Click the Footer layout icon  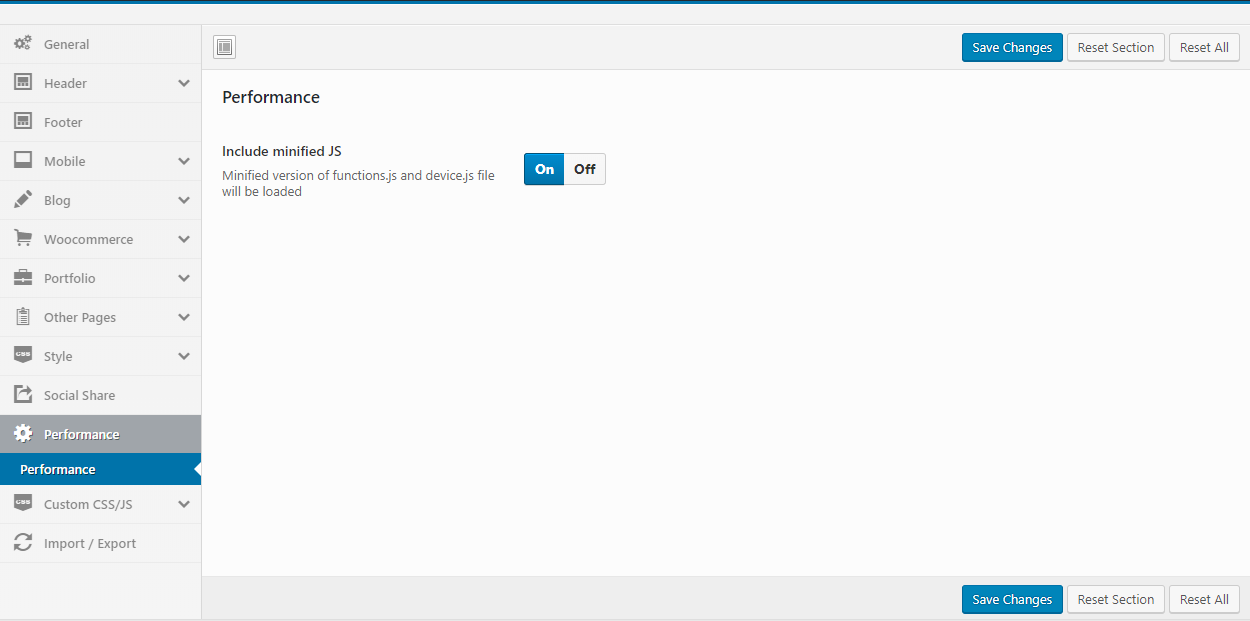pos(22,122)
